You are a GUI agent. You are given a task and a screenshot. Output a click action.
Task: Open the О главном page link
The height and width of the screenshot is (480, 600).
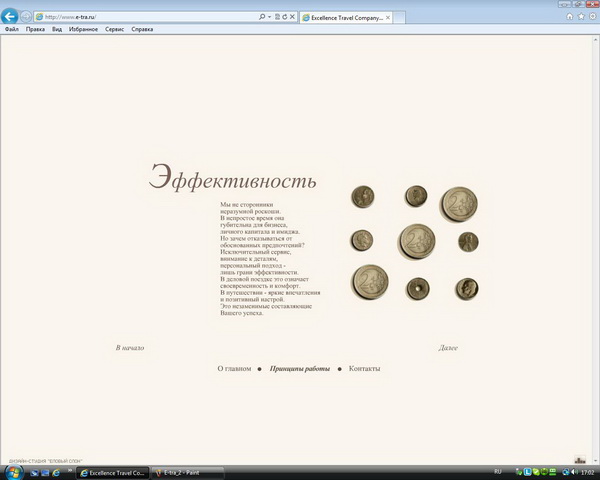click(x=234, y=369)
